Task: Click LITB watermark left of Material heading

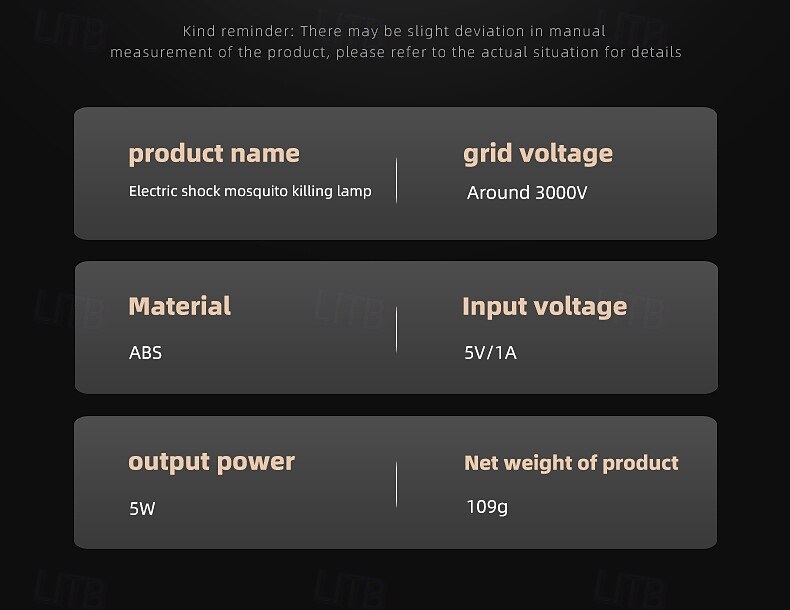Action: (x=68, y=310)
